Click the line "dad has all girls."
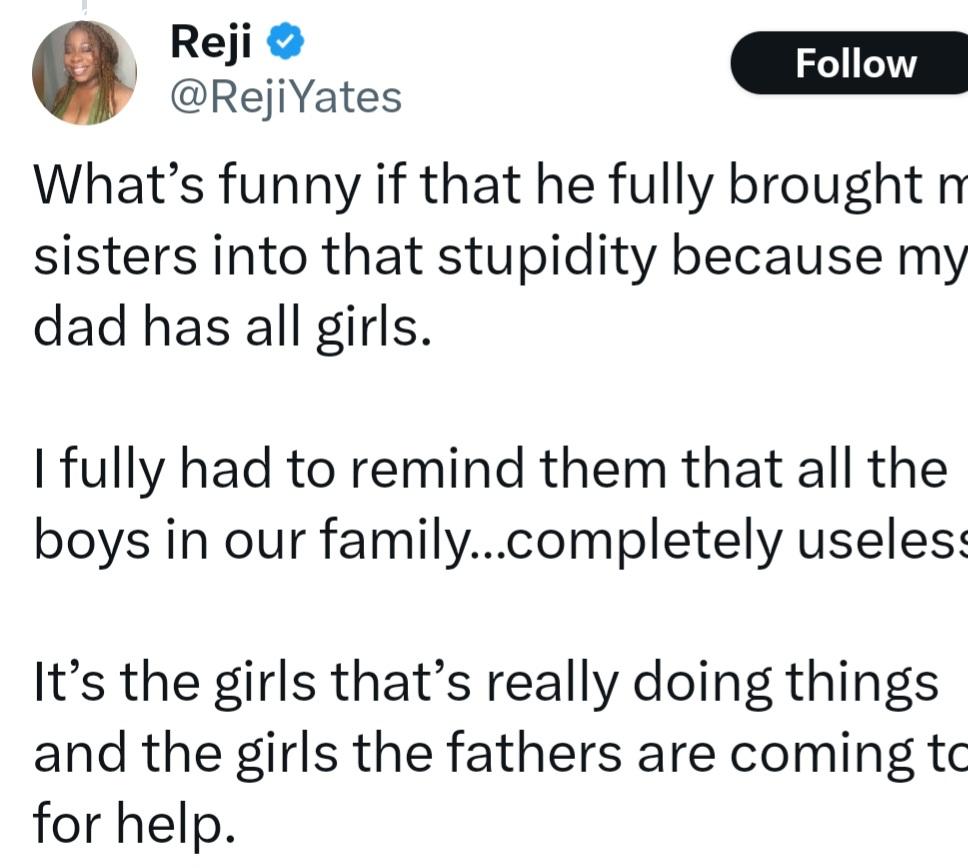The width and height of the screenshot is (968, 868). 233,326
